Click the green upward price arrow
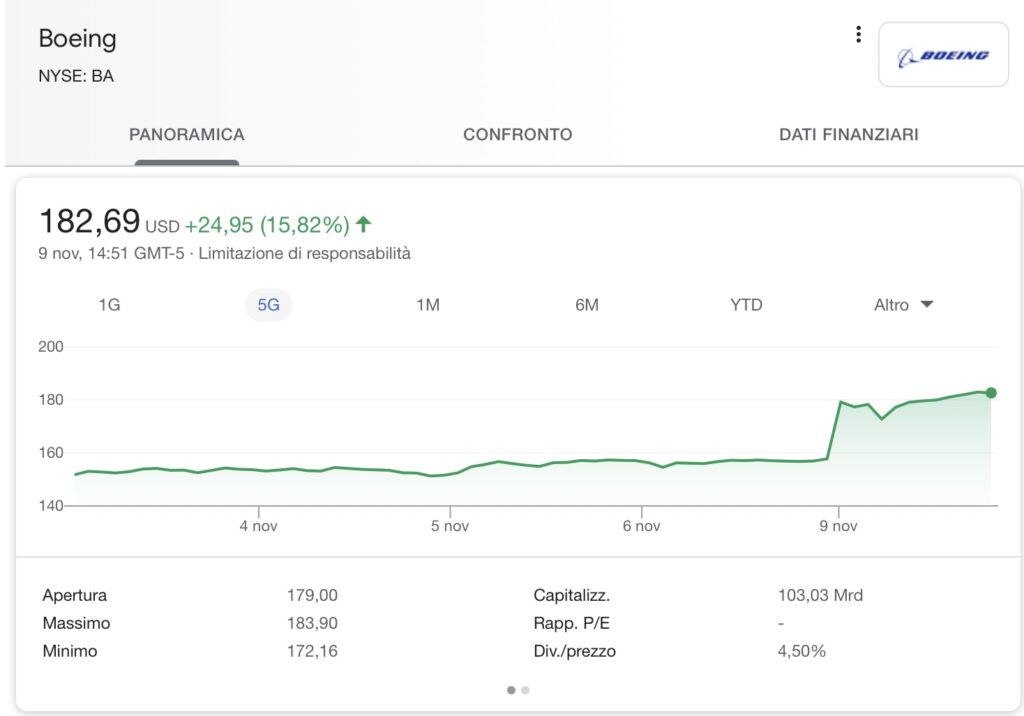 (x=364, y=225)
